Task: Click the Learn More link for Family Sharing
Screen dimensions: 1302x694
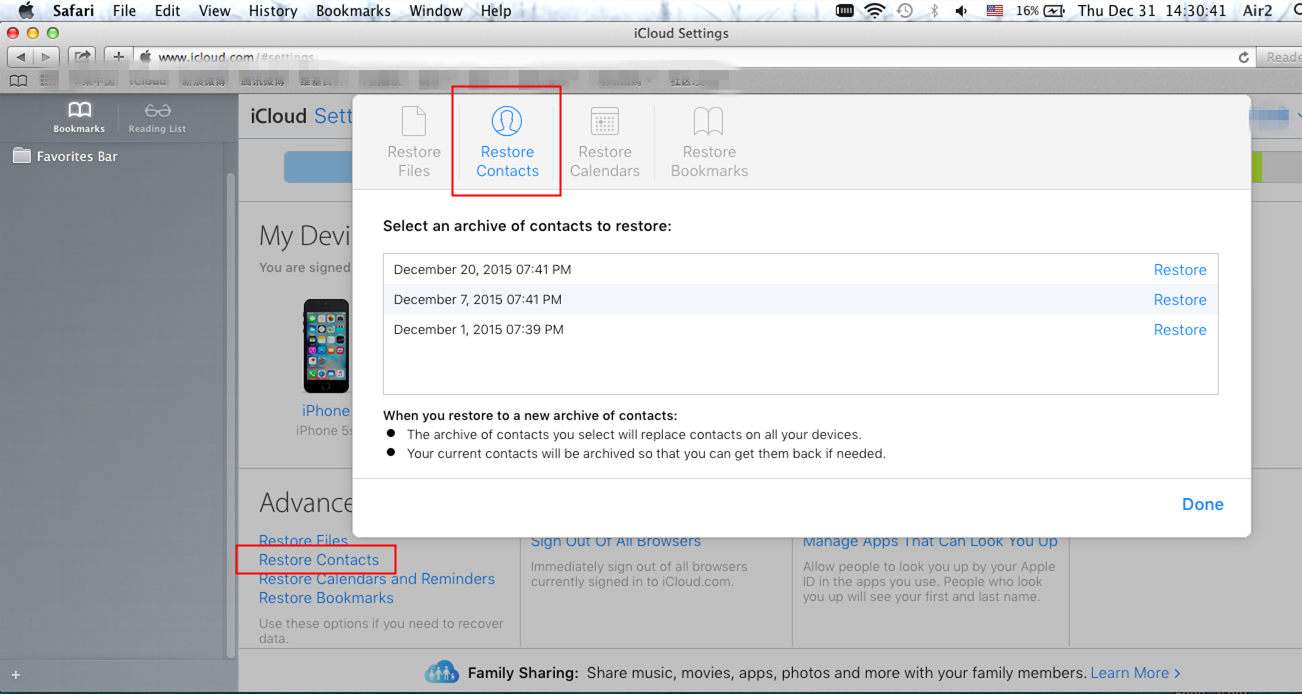Action: (x=1135, y=673)
